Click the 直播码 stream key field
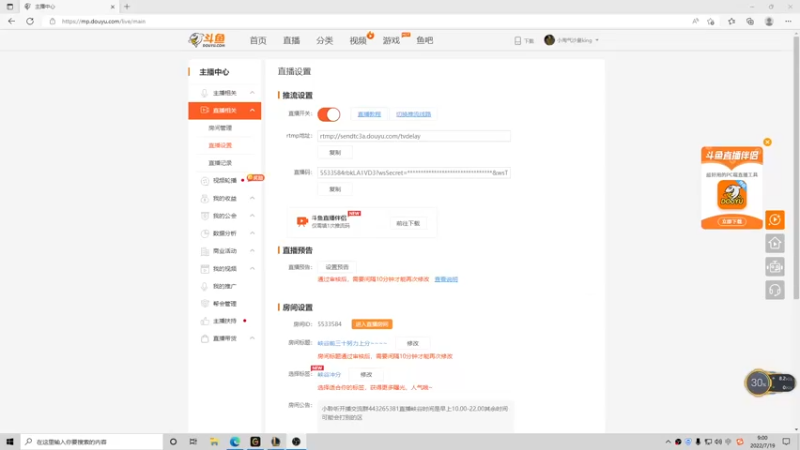Viewport: 800px width, 450px height. point(413,173)
